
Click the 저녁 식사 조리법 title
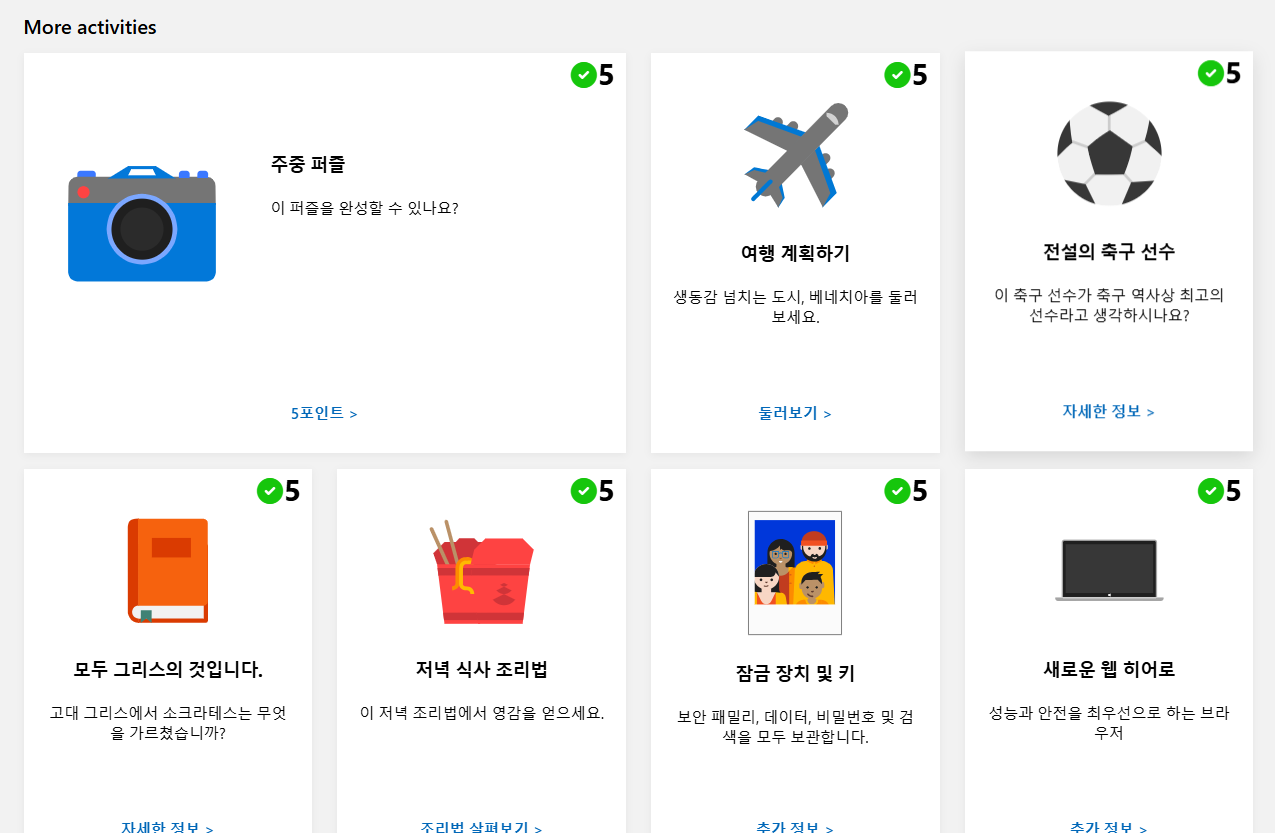(482, 669)
